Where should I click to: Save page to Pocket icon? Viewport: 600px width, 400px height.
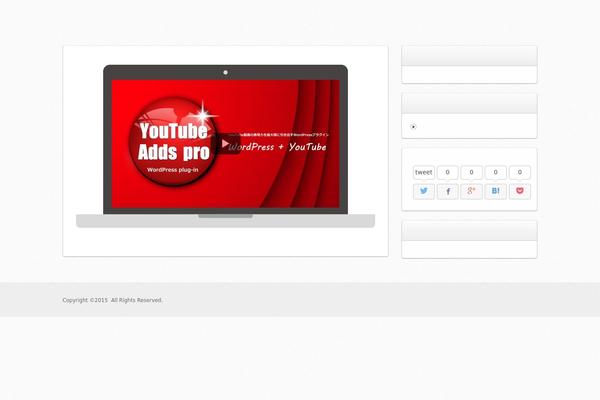tap(520, 191)
